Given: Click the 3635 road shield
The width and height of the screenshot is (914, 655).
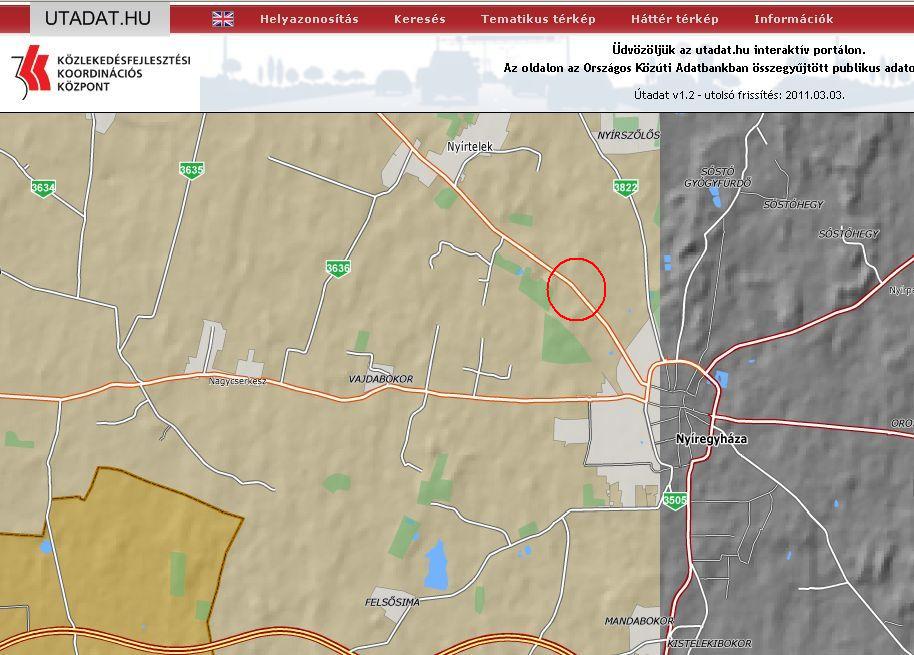Looking at the screenshot, I should (x=191, y=170).
